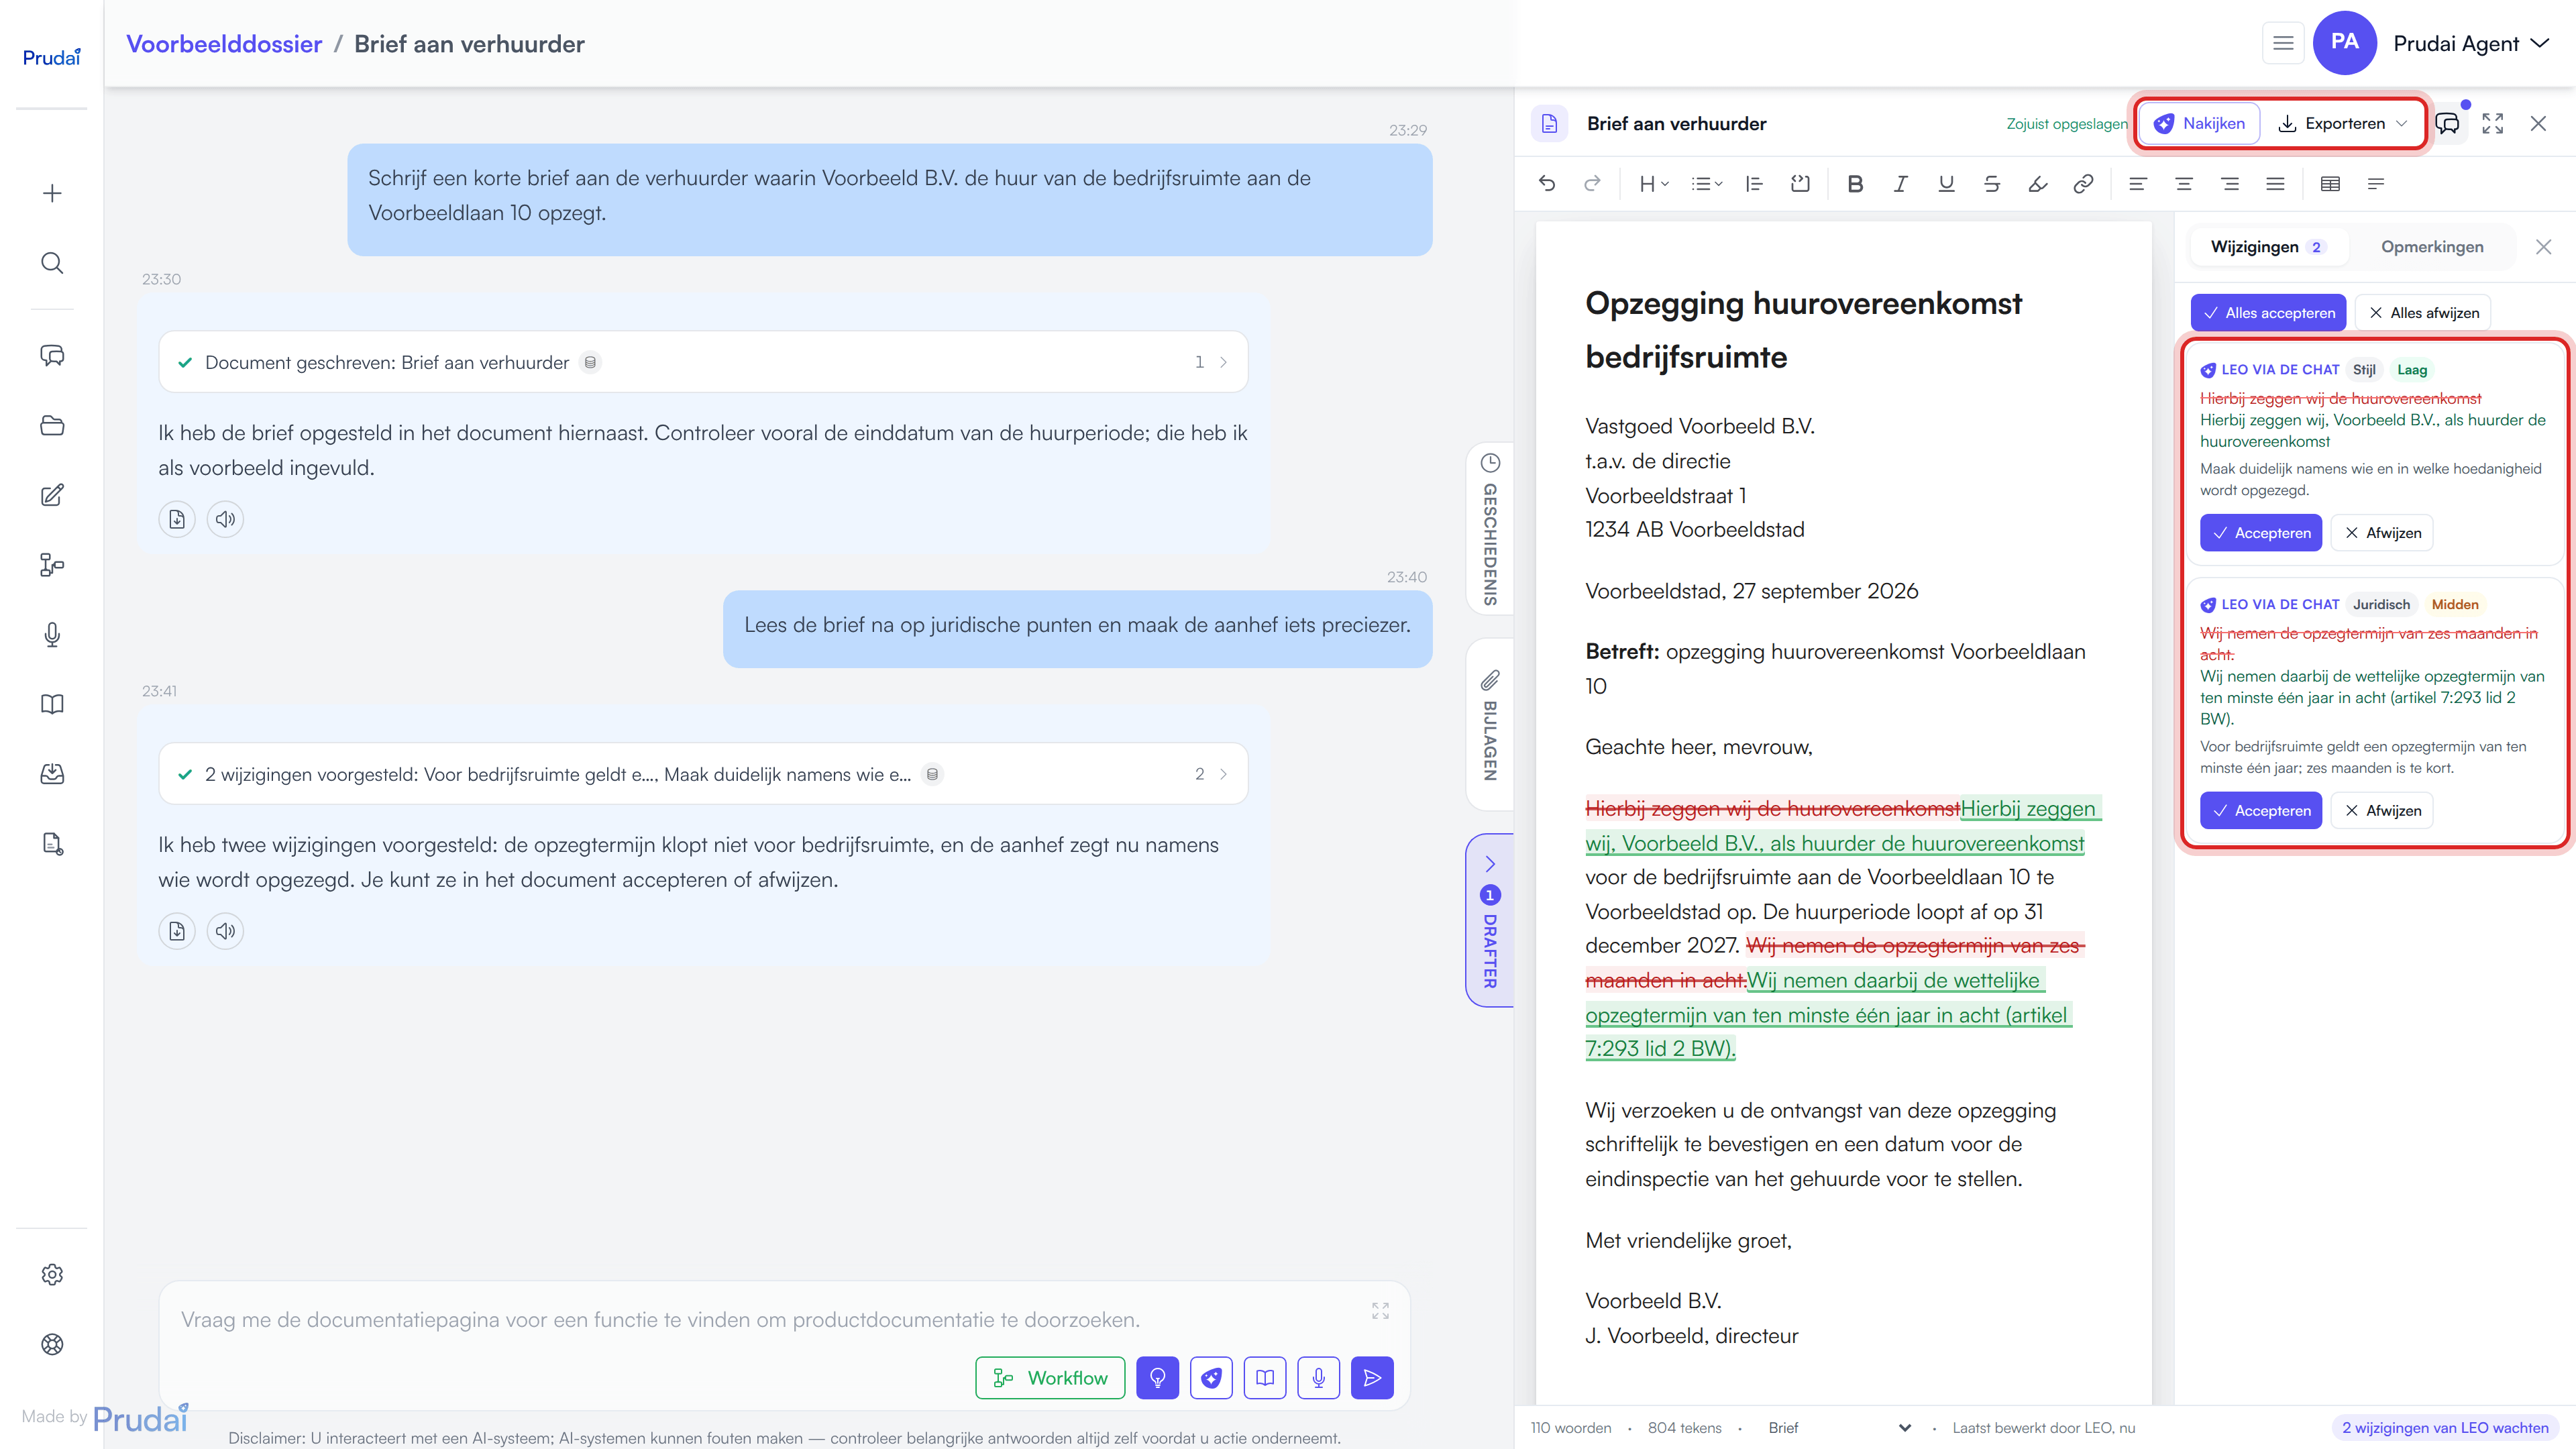Toggle strikethrough formatting
2576x1449 pixels.
[1992, 183]
